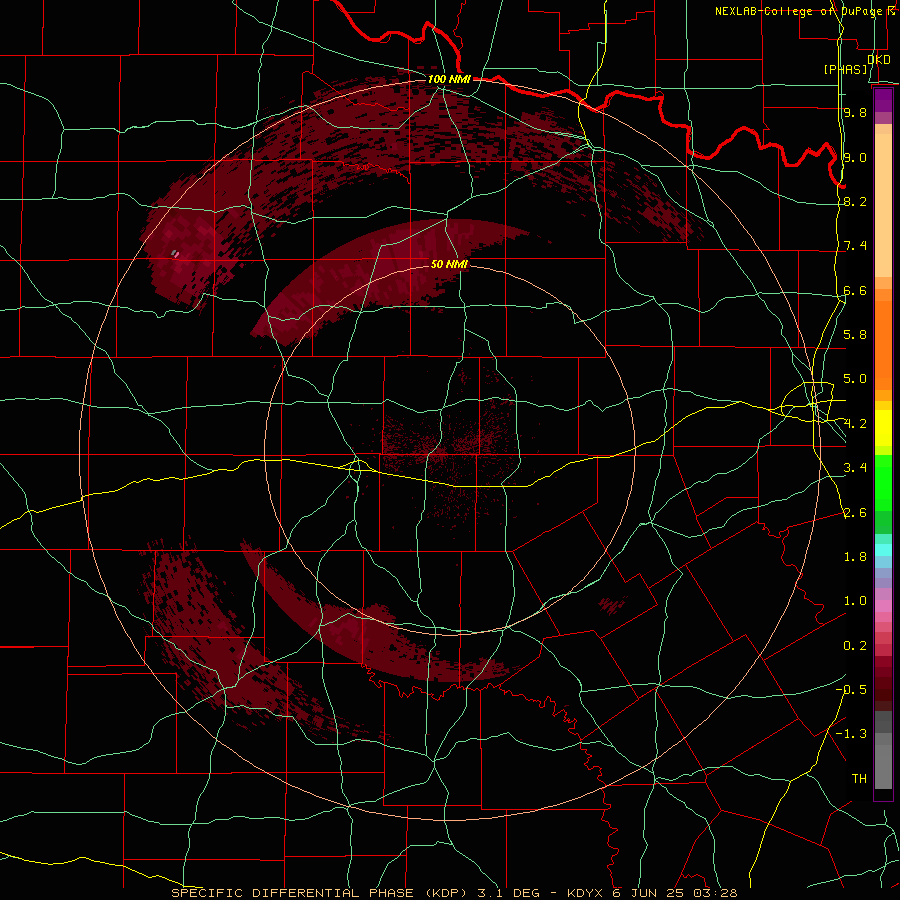Click the [PHAS] units label
900x900 pixels.
point(845,69)
